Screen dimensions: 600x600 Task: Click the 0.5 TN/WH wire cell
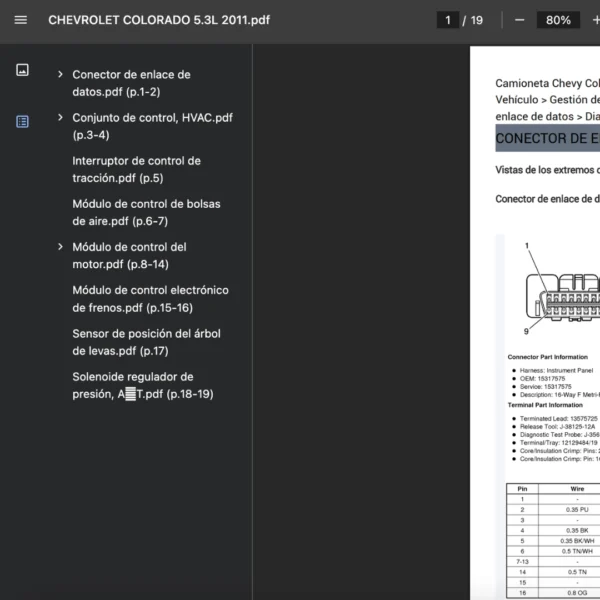[x=577, y=551]
